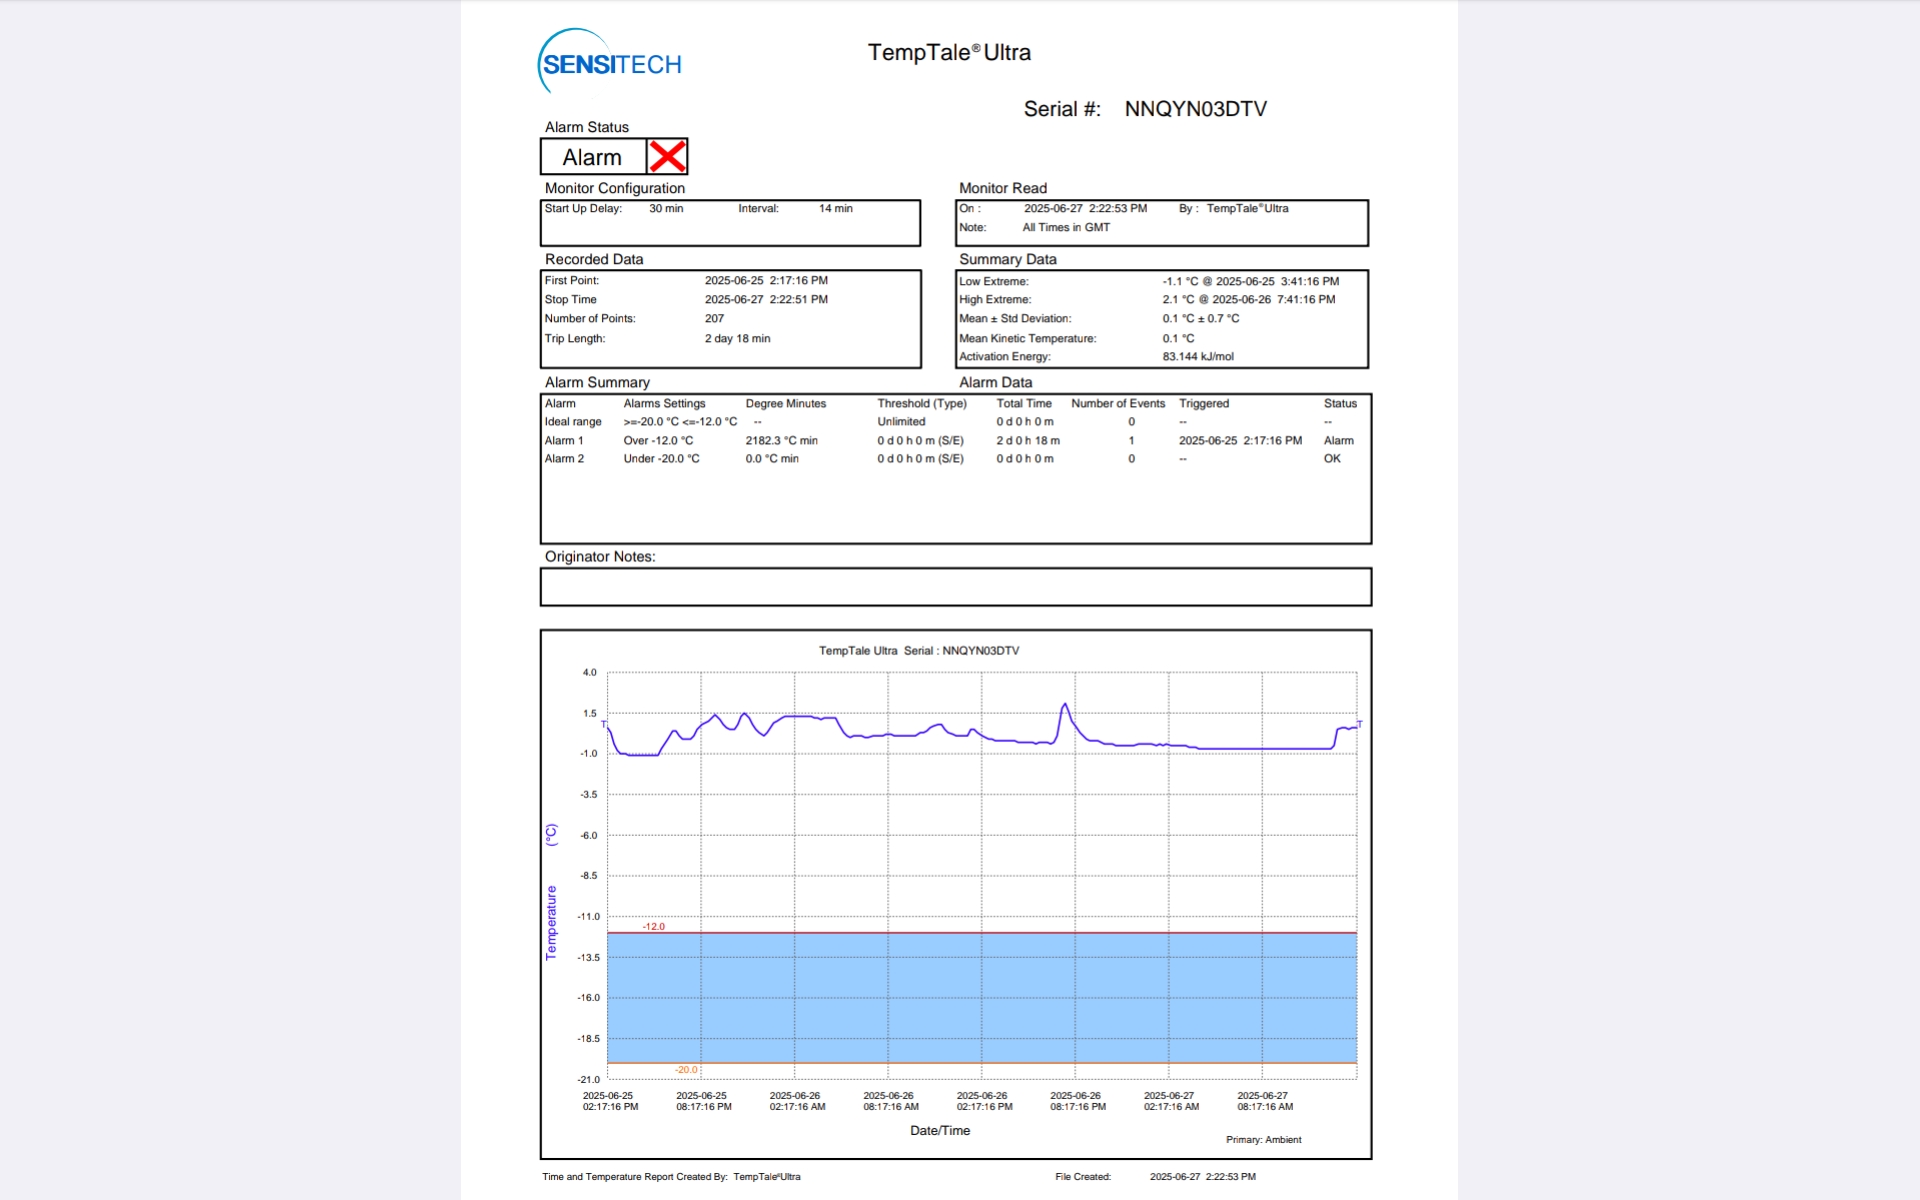Click the footer Report Created By text
The height and width of the screenshot is (1200, 1920).
point(671,1176)
